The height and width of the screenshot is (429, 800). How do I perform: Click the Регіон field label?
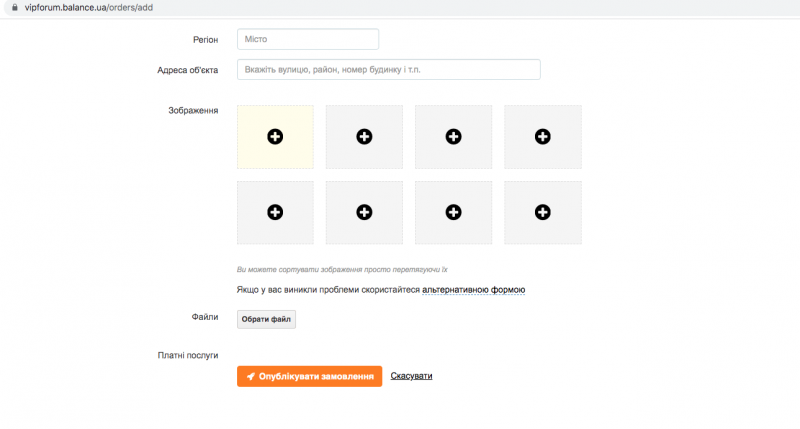coord(205,39)
